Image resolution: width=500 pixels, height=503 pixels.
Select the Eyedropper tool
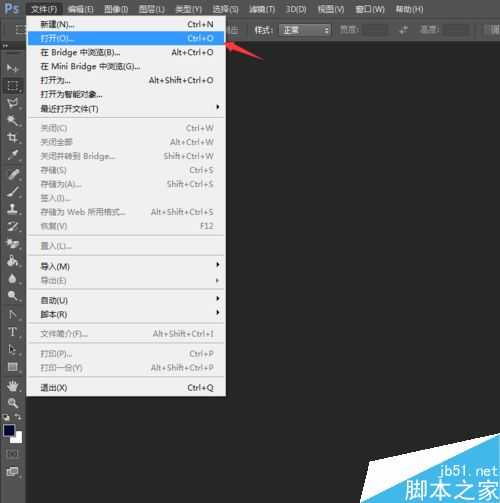pos(12,155)
